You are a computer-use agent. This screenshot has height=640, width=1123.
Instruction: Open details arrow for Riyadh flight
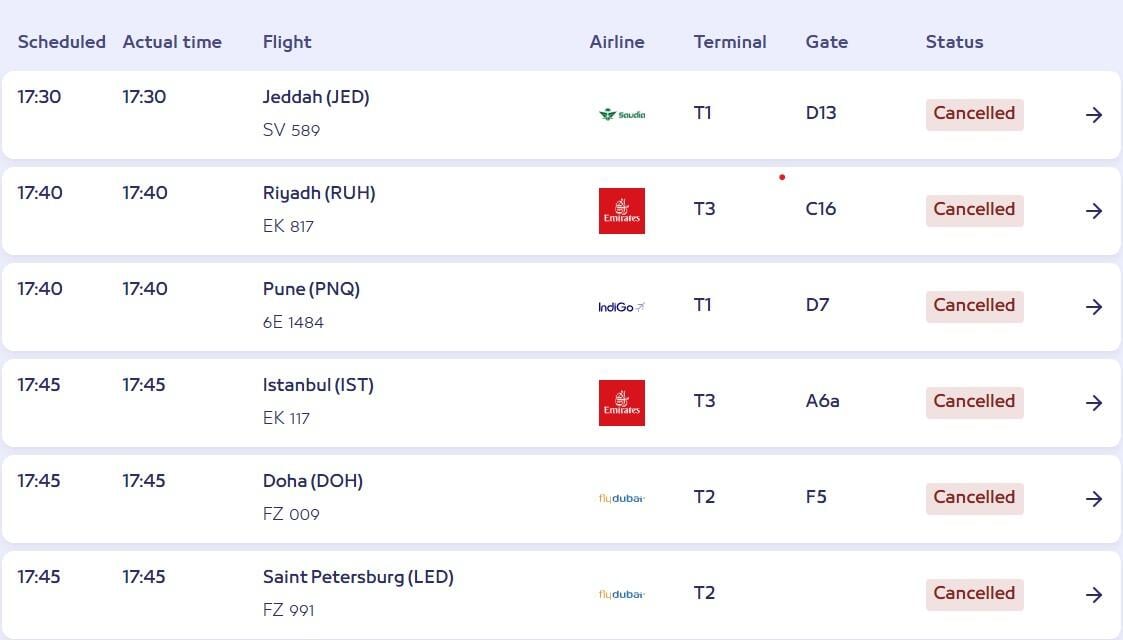click(1094, 211)
